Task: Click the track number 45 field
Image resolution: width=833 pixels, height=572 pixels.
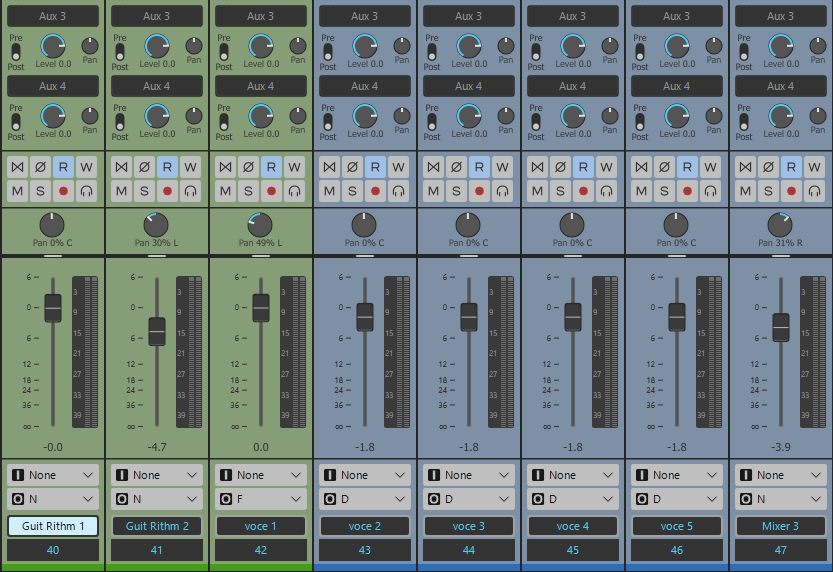Action: pos(572,550)
